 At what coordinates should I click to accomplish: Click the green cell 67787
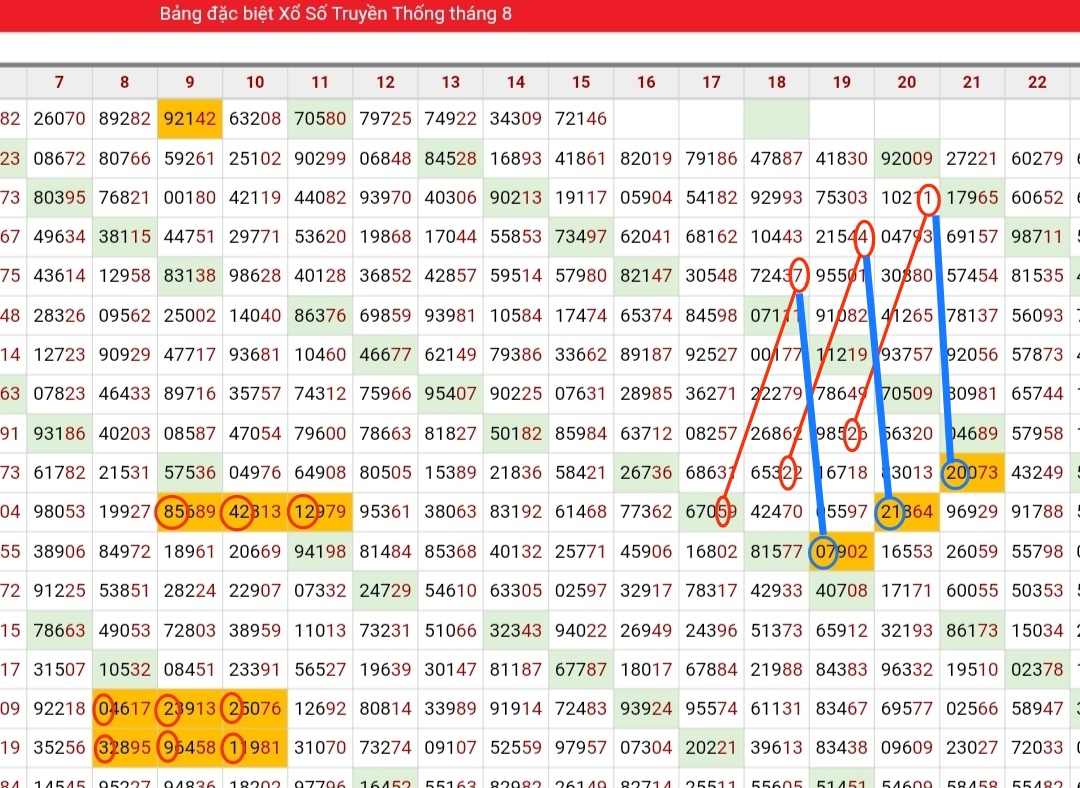[581, 670]
